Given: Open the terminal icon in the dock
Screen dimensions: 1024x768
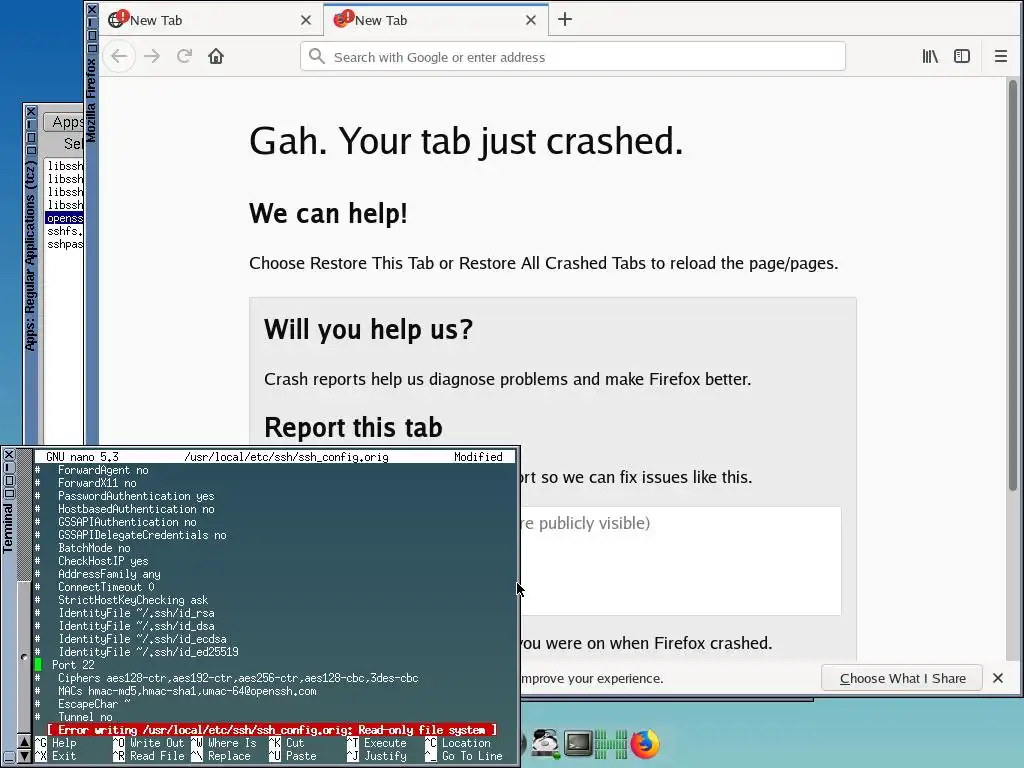Looking at the screenshot, I should point(578,743).
